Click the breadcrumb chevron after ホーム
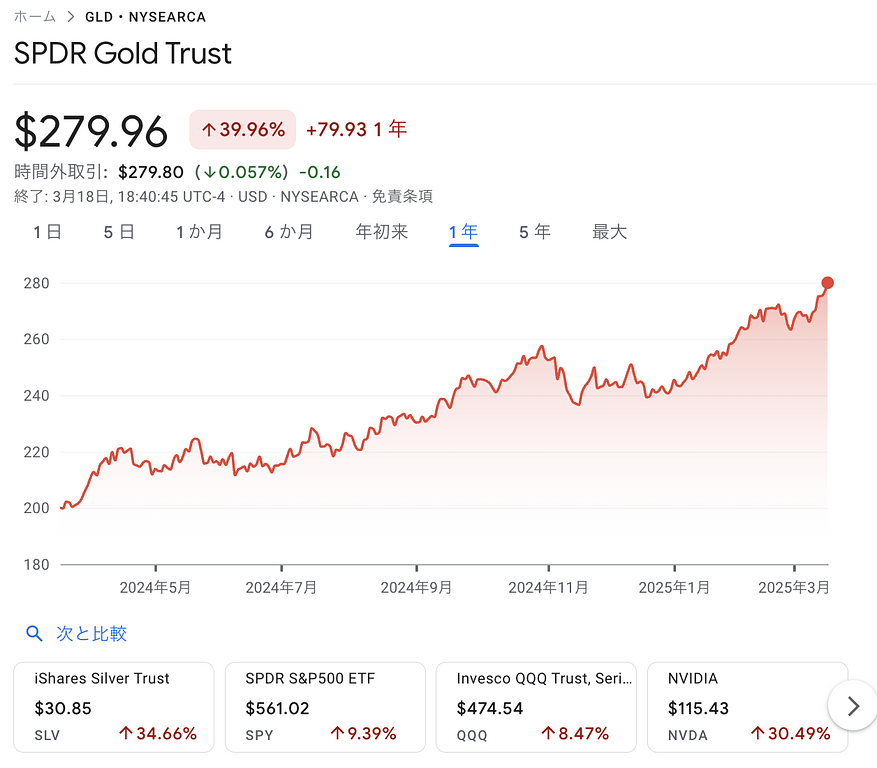The width and height of the screenshot is (877, 768). [71, 17]
